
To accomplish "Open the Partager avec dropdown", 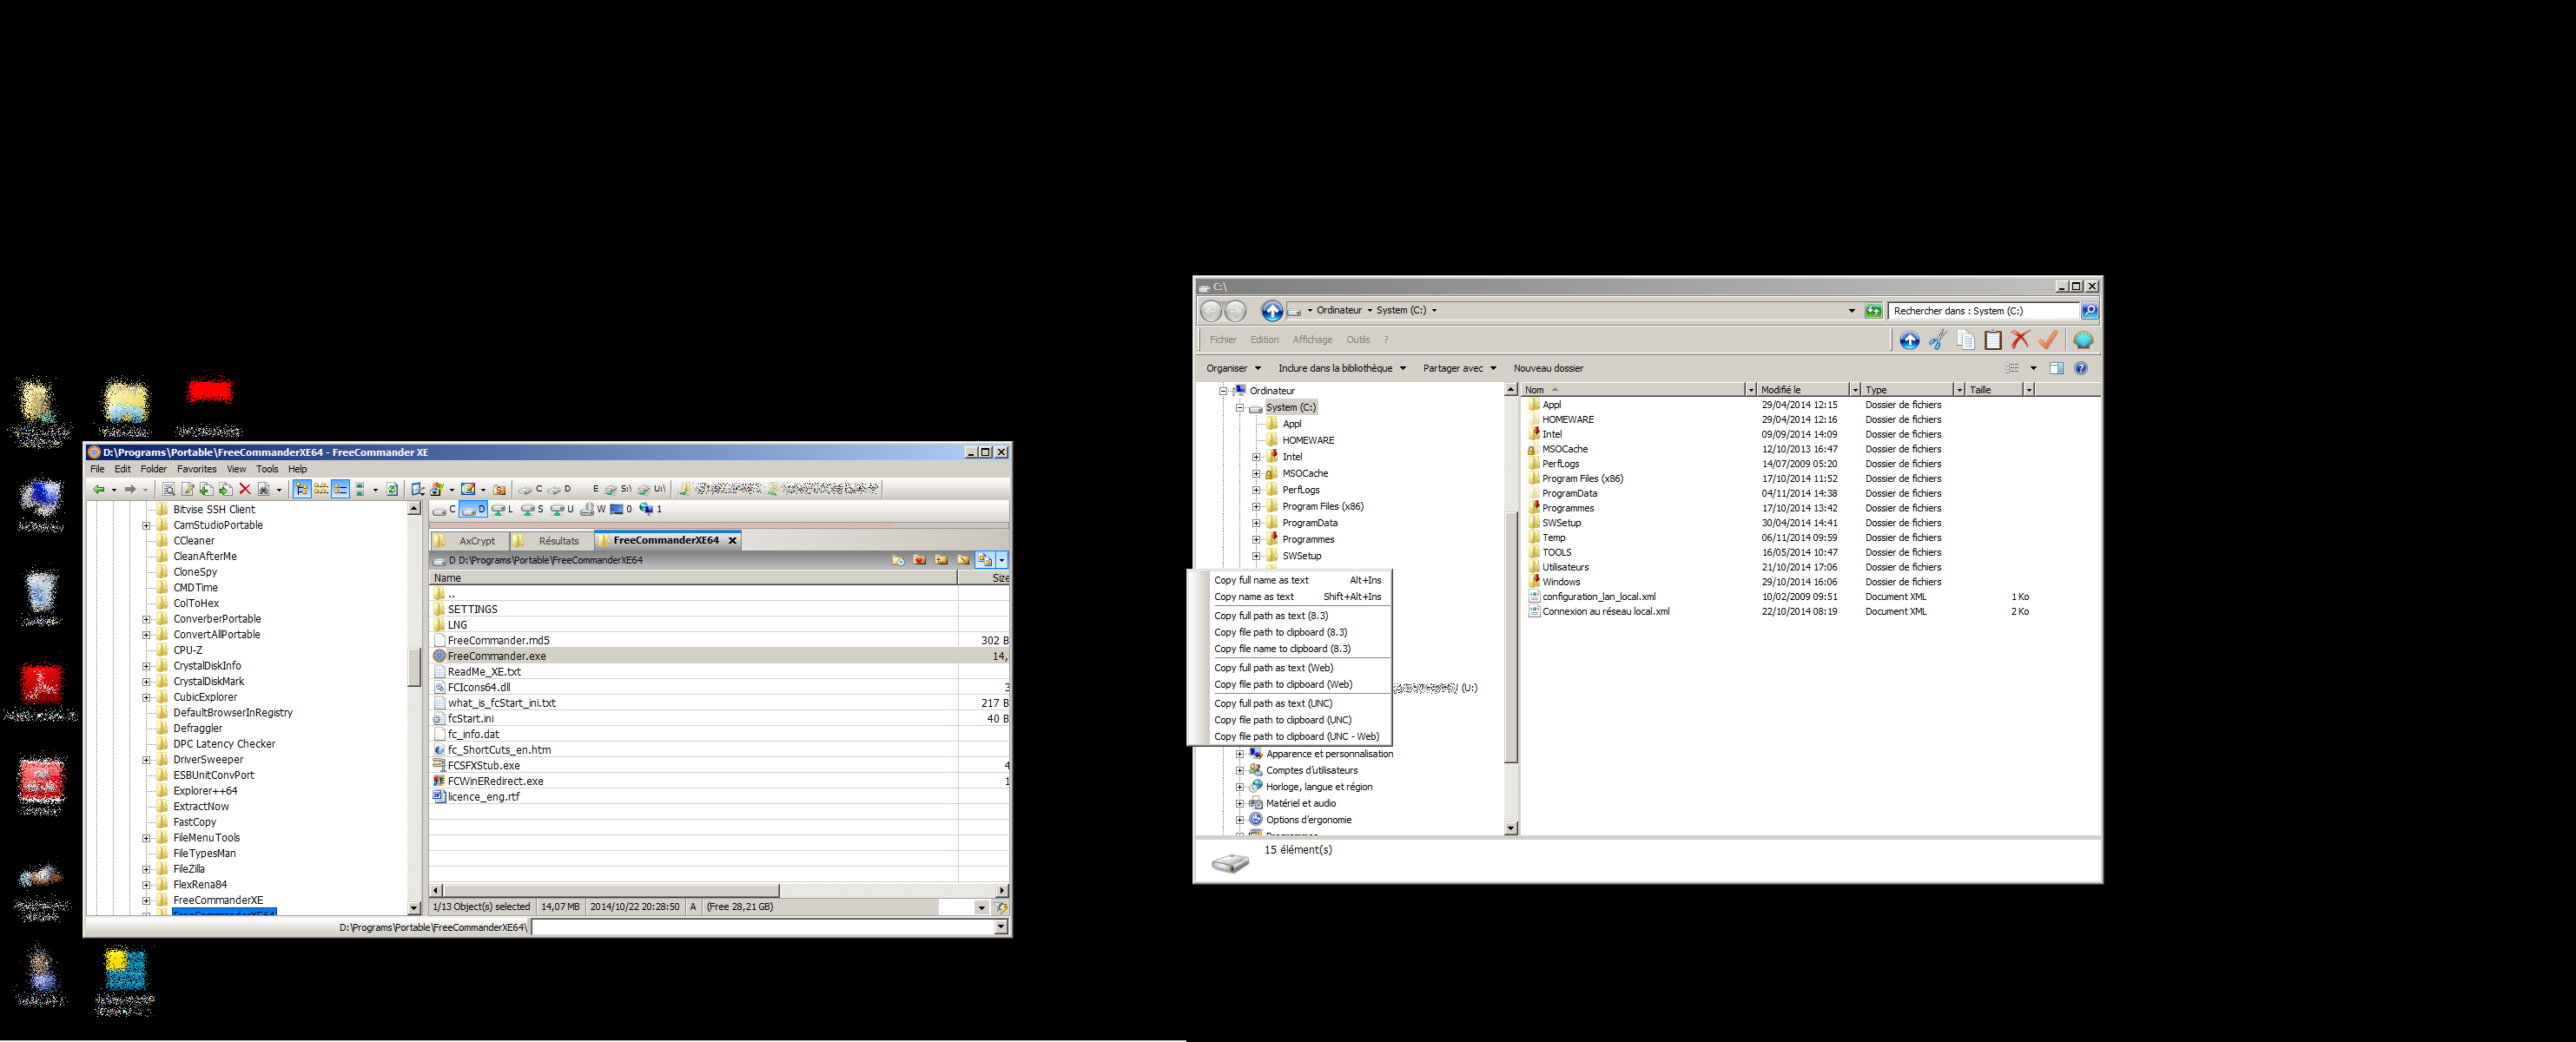I will (x=1460, y=368).
